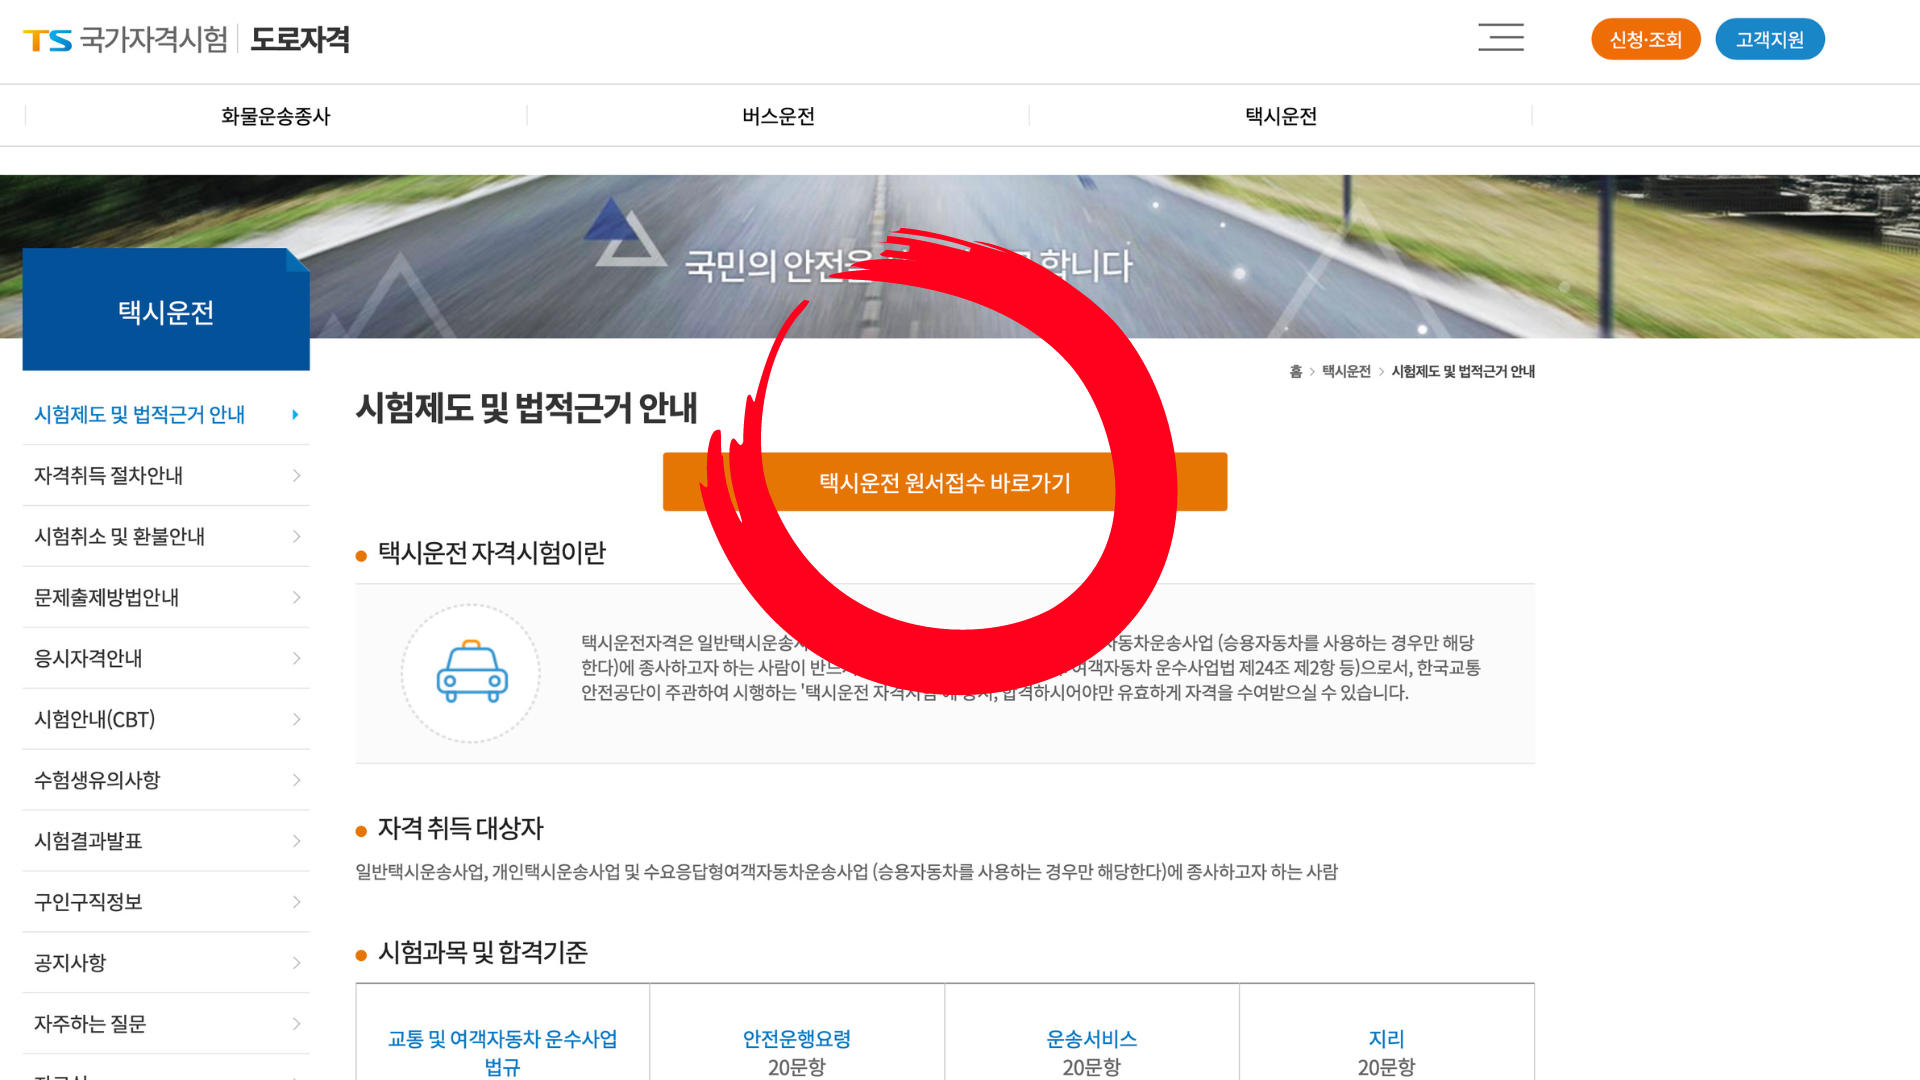The width and height of the screenshot is (1920, 1080).
Task: Open 시험안내(CBT) in sidebar
Action: pyautogui.click(x=95, y=719)
